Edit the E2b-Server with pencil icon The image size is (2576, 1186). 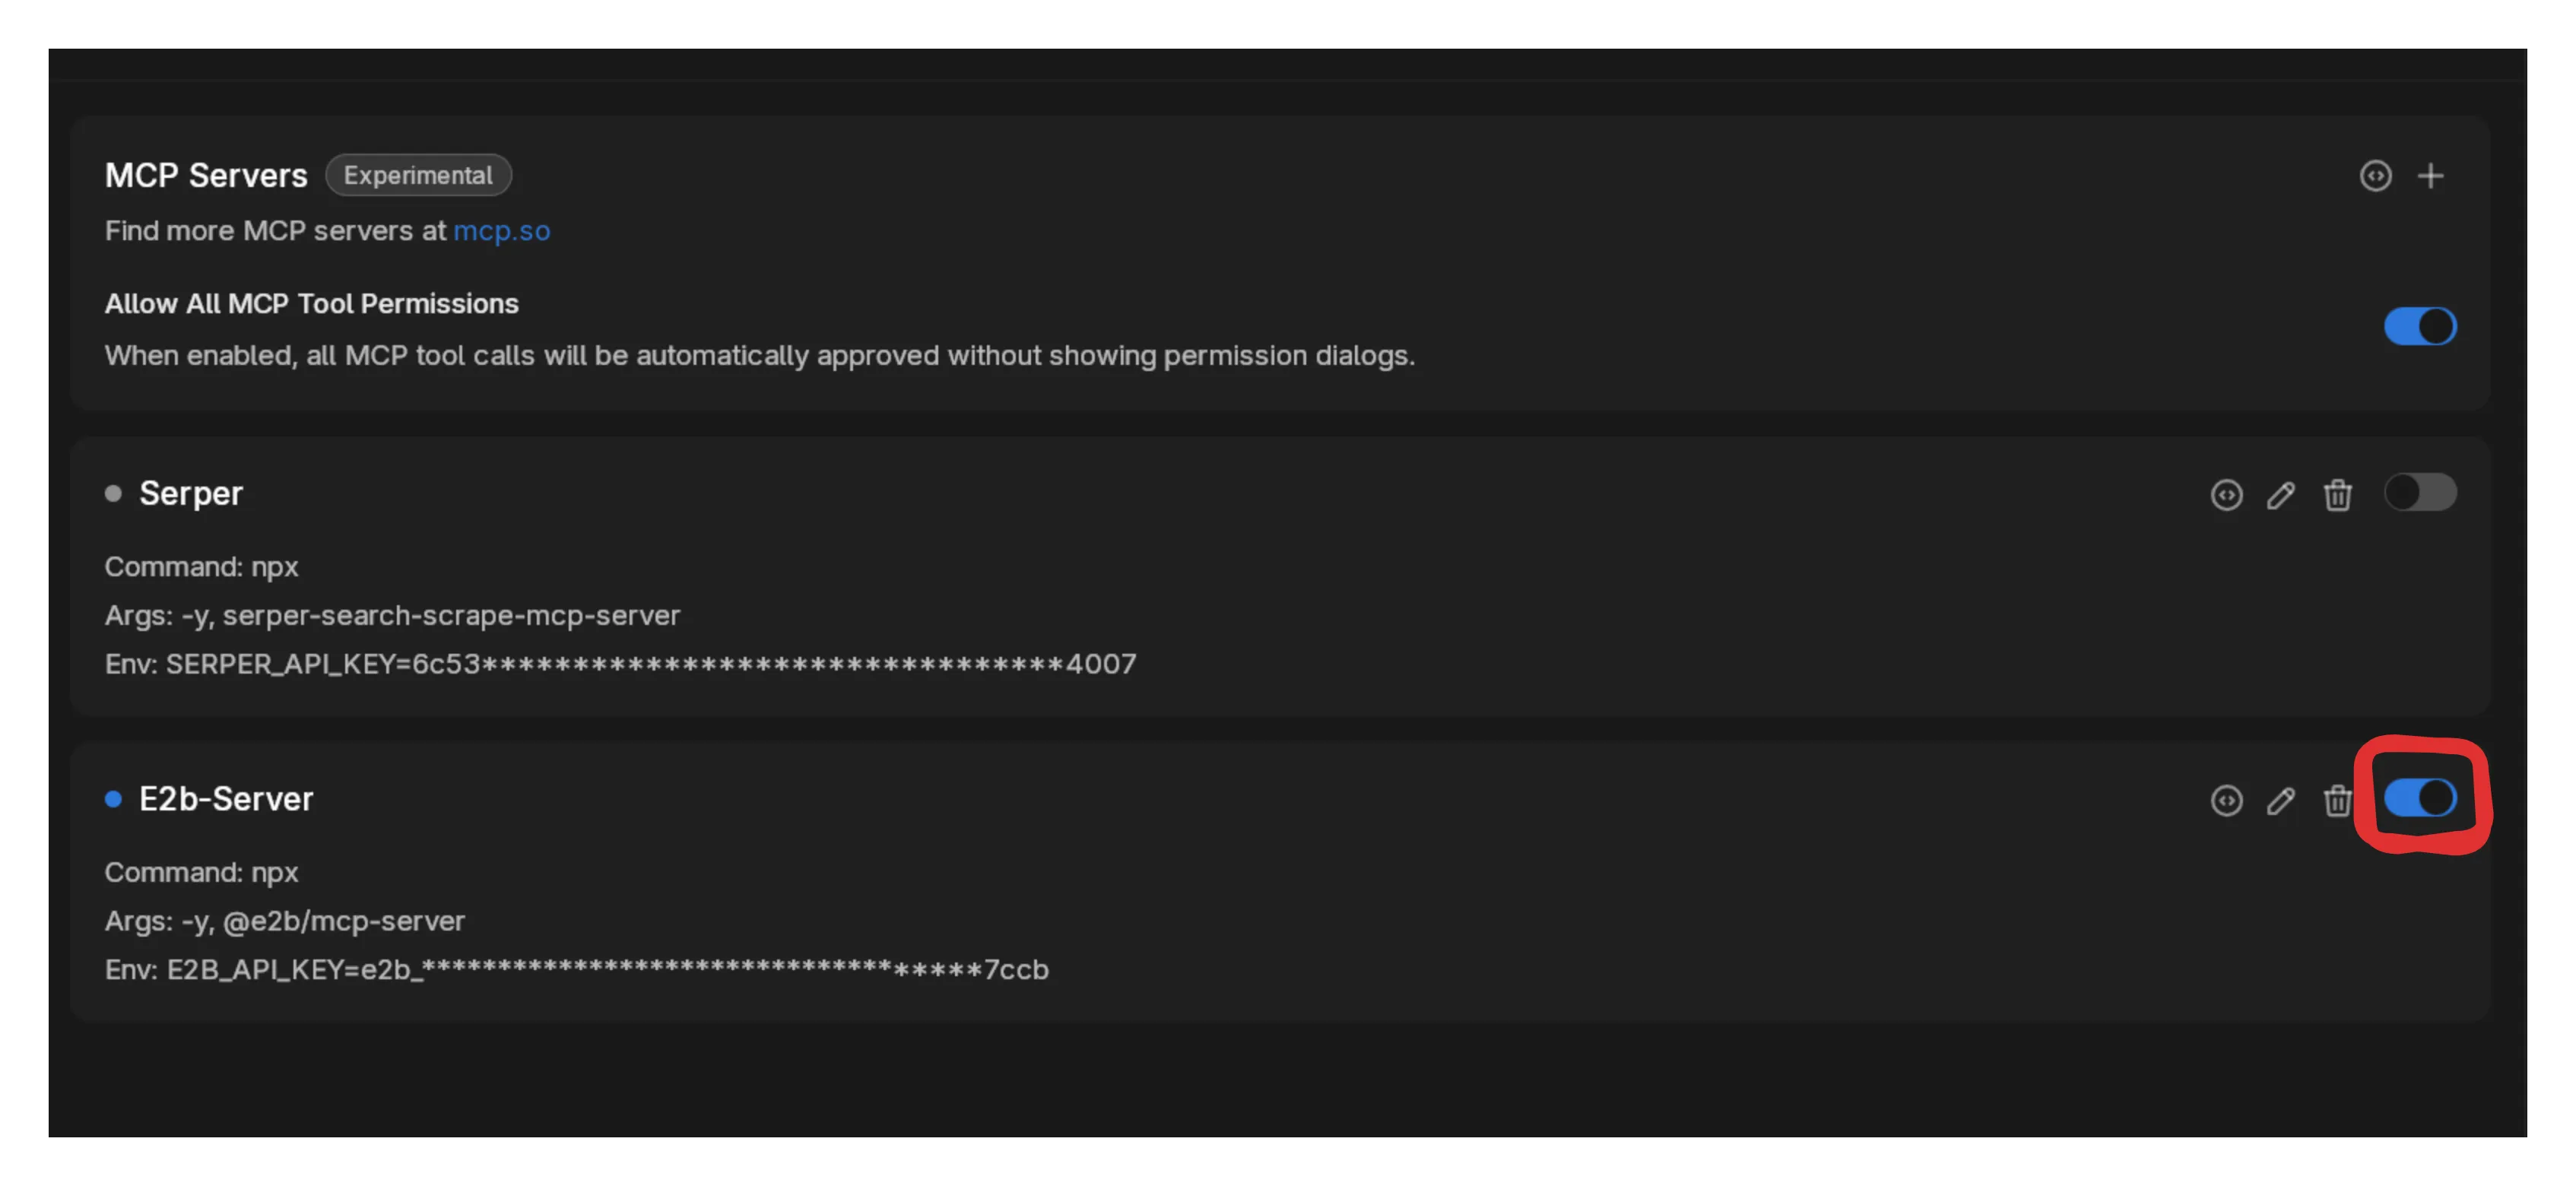point(2281,801)
